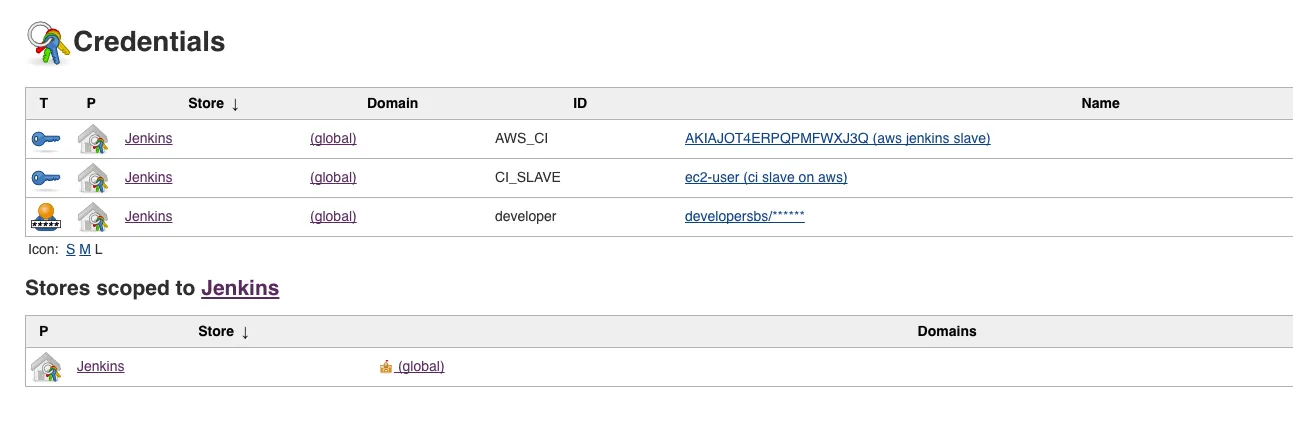Viewport: 1293px width, 430px height.
Task: Click the store icon in the Stores scoped table
Action: click(46, 367)
